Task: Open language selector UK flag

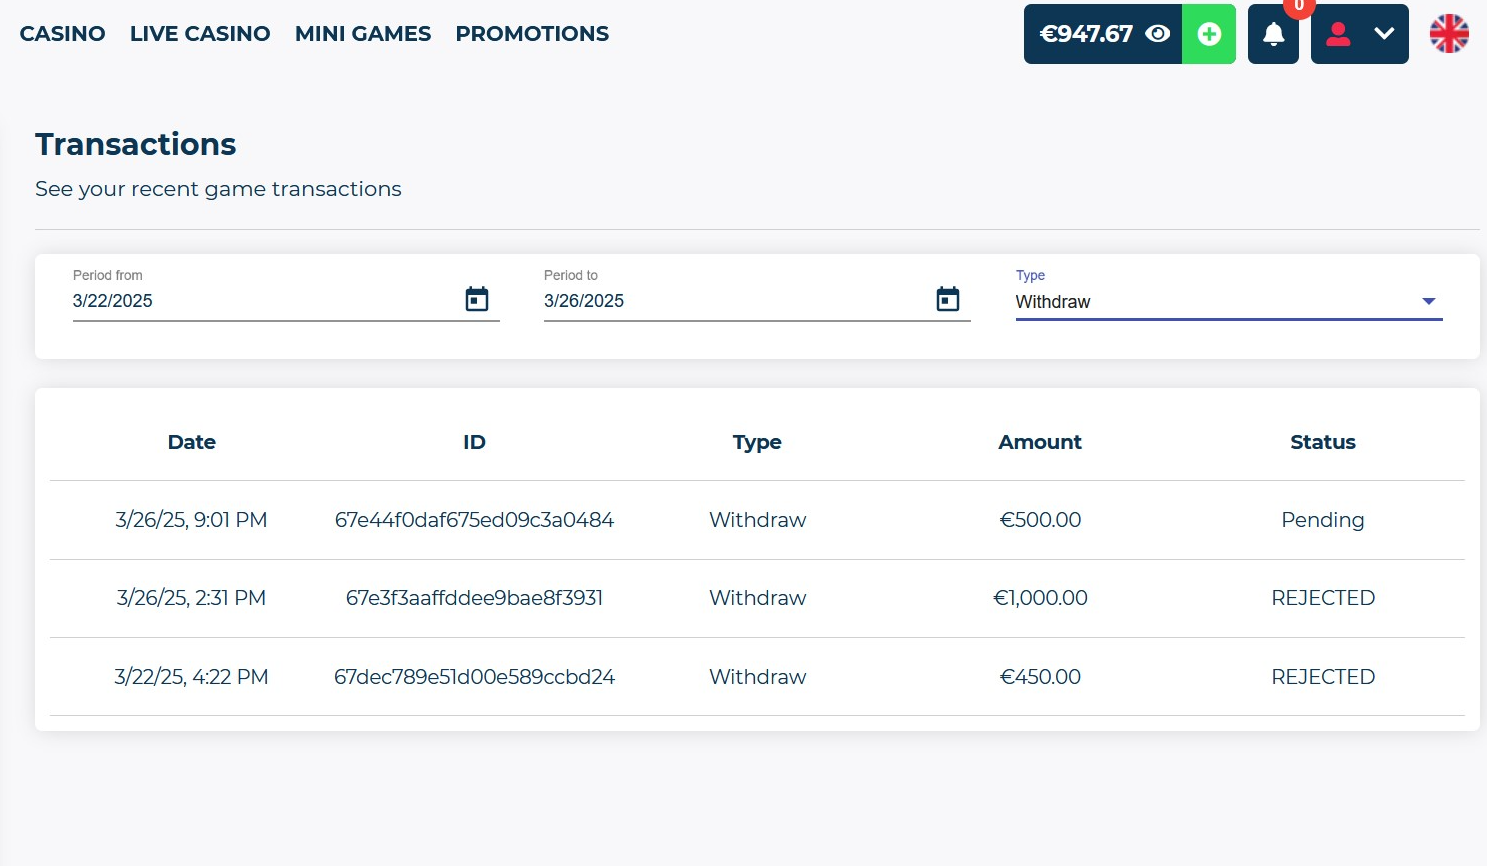Action: [x=1449, y=34]
